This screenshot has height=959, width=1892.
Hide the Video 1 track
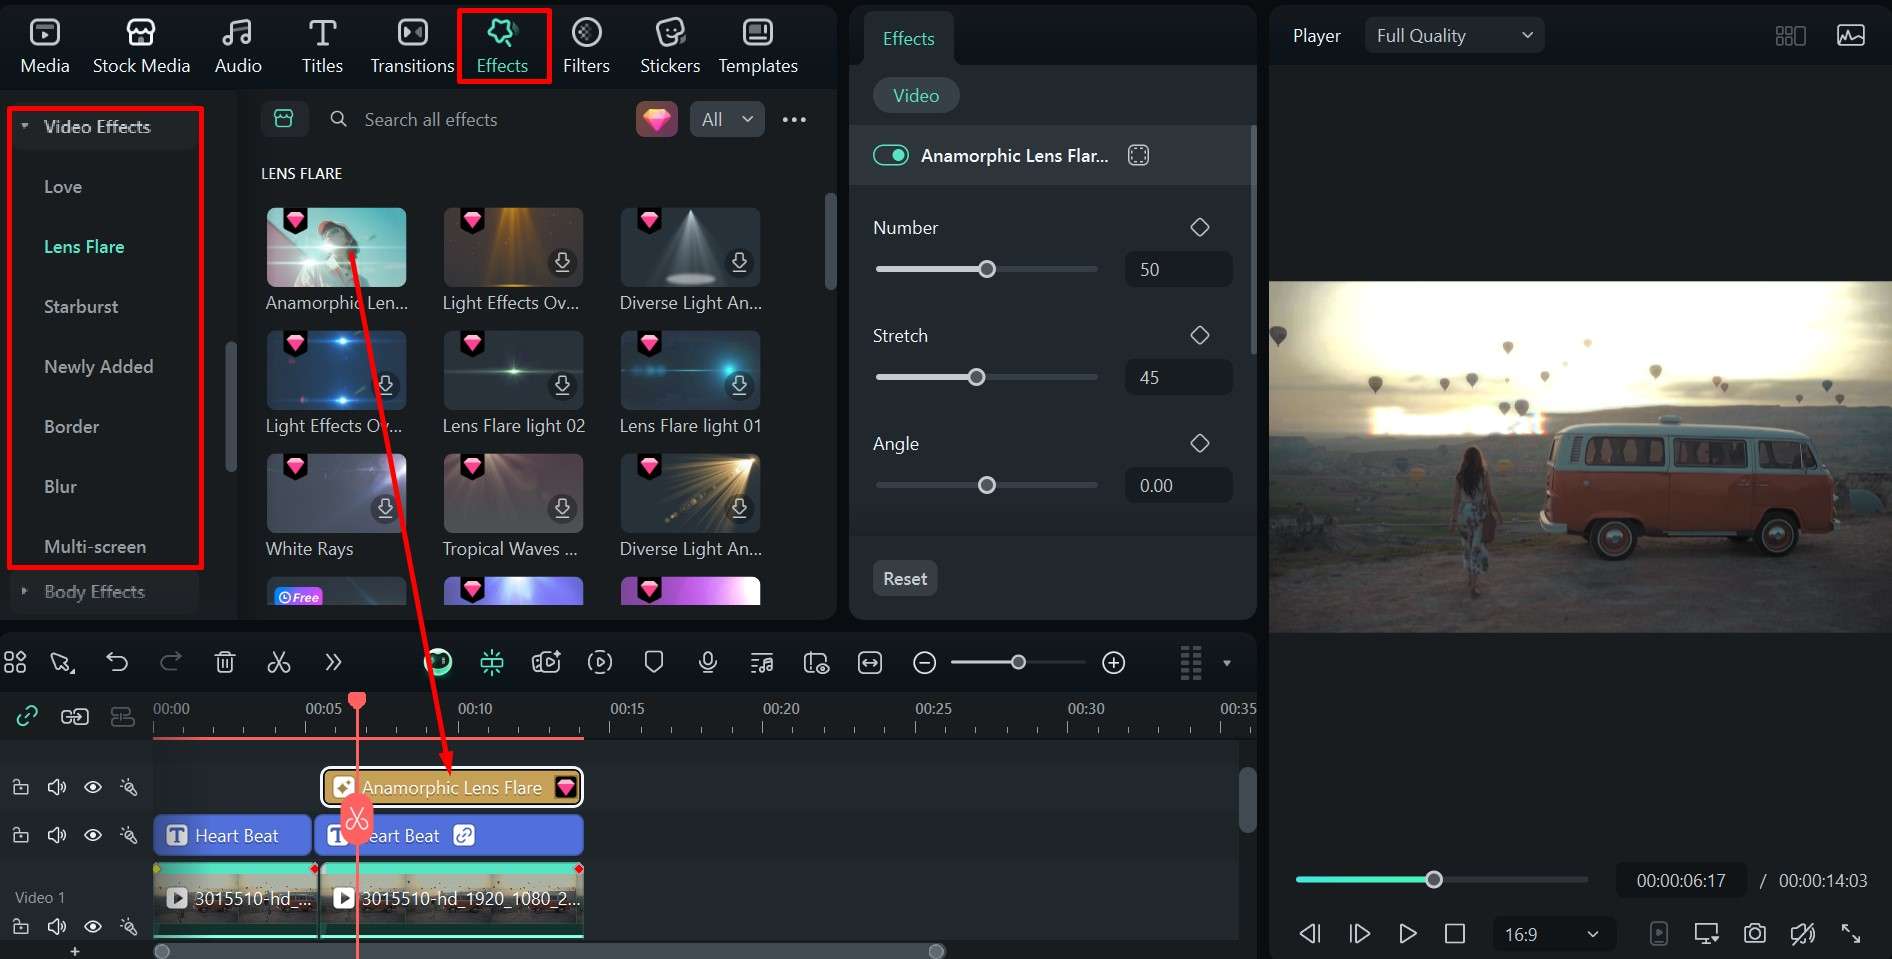coord(93,927)
